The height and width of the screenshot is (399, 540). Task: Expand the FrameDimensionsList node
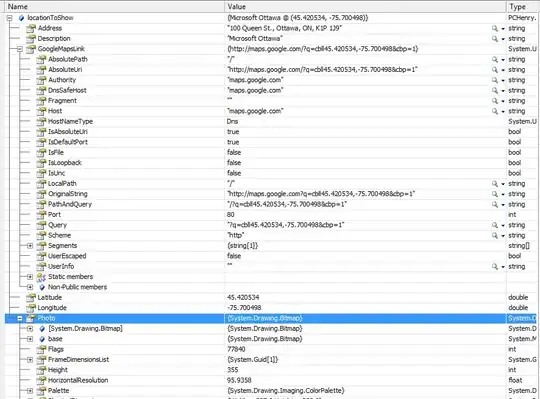(x=30, y=360)
